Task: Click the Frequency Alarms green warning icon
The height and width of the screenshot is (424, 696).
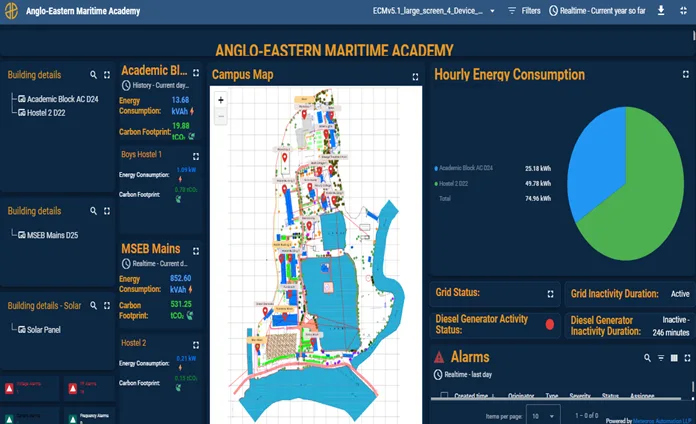Action: (73, 420)
